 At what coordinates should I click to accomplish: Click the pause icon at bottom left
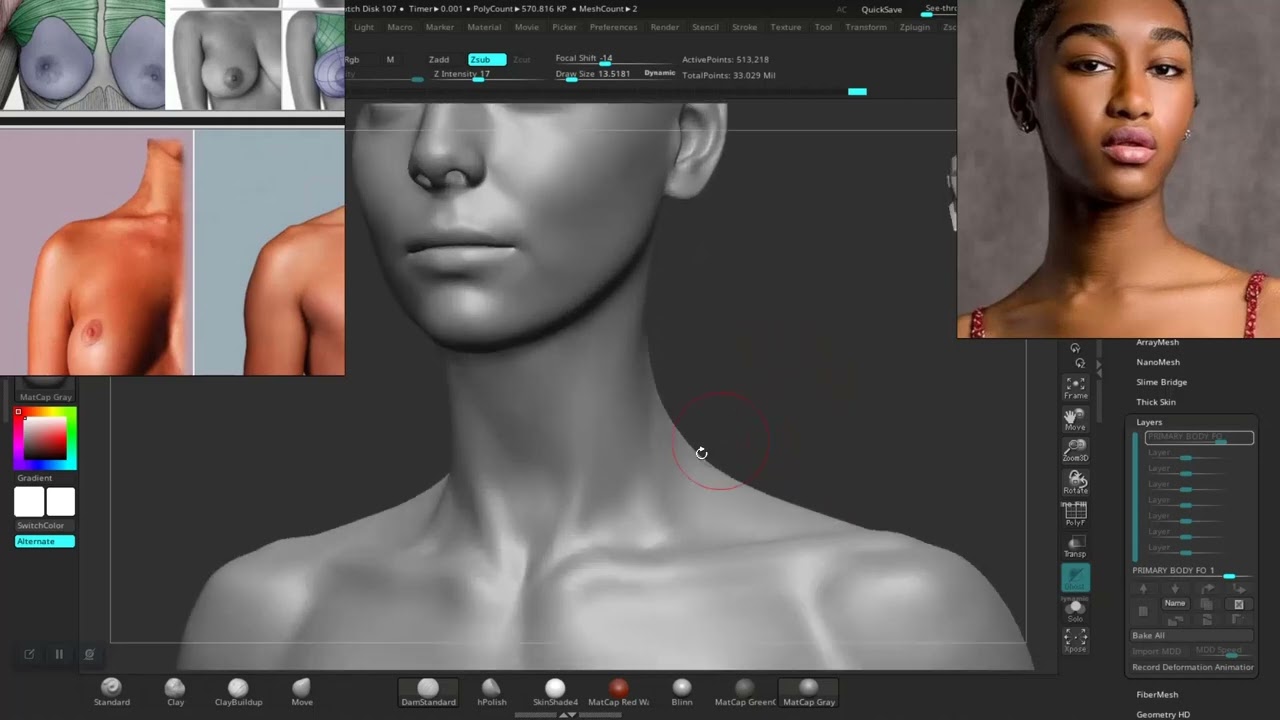(x=59, y=654)
